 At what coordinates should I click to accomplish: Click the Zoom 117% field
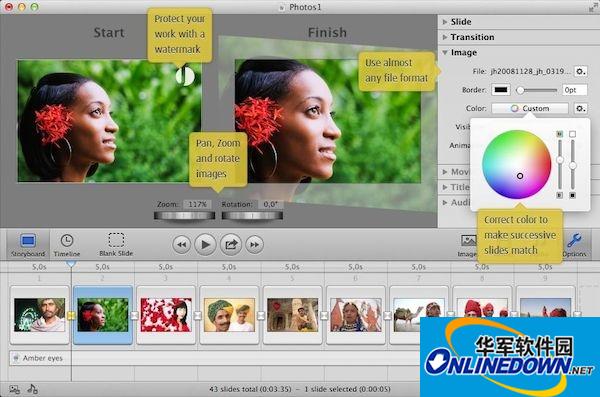point(197,204)
